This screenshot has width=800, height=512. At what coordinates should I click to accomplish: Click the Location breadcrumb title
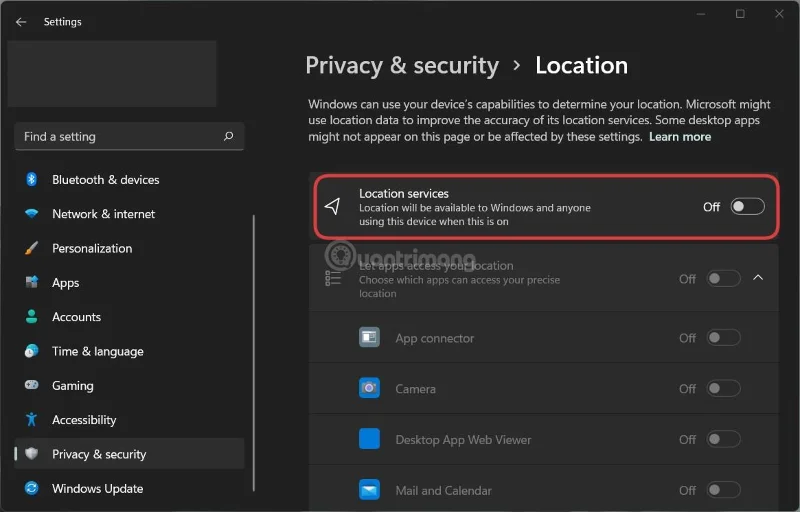581,65
